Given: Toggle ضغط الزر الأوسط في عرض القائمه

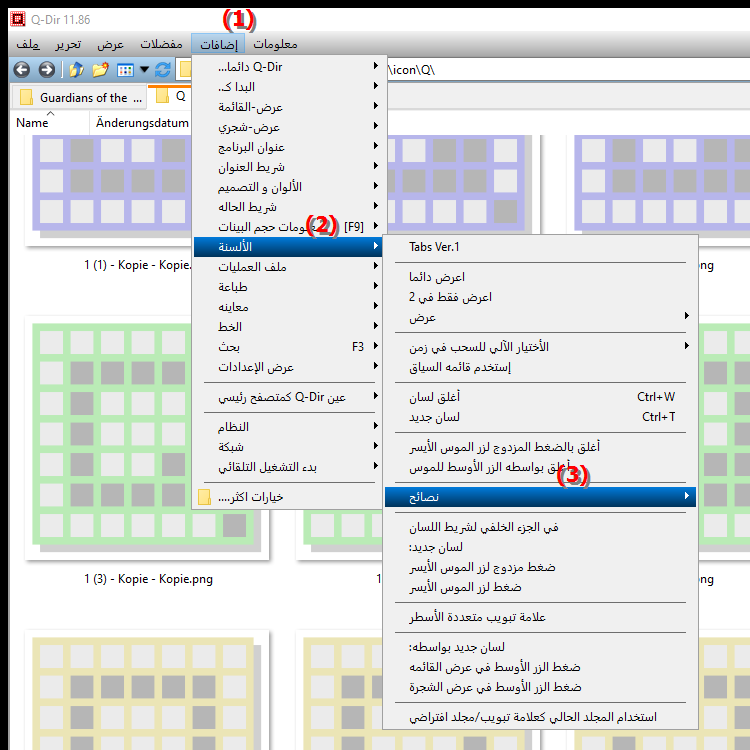Looking at the screenshot, I should 540,667.
